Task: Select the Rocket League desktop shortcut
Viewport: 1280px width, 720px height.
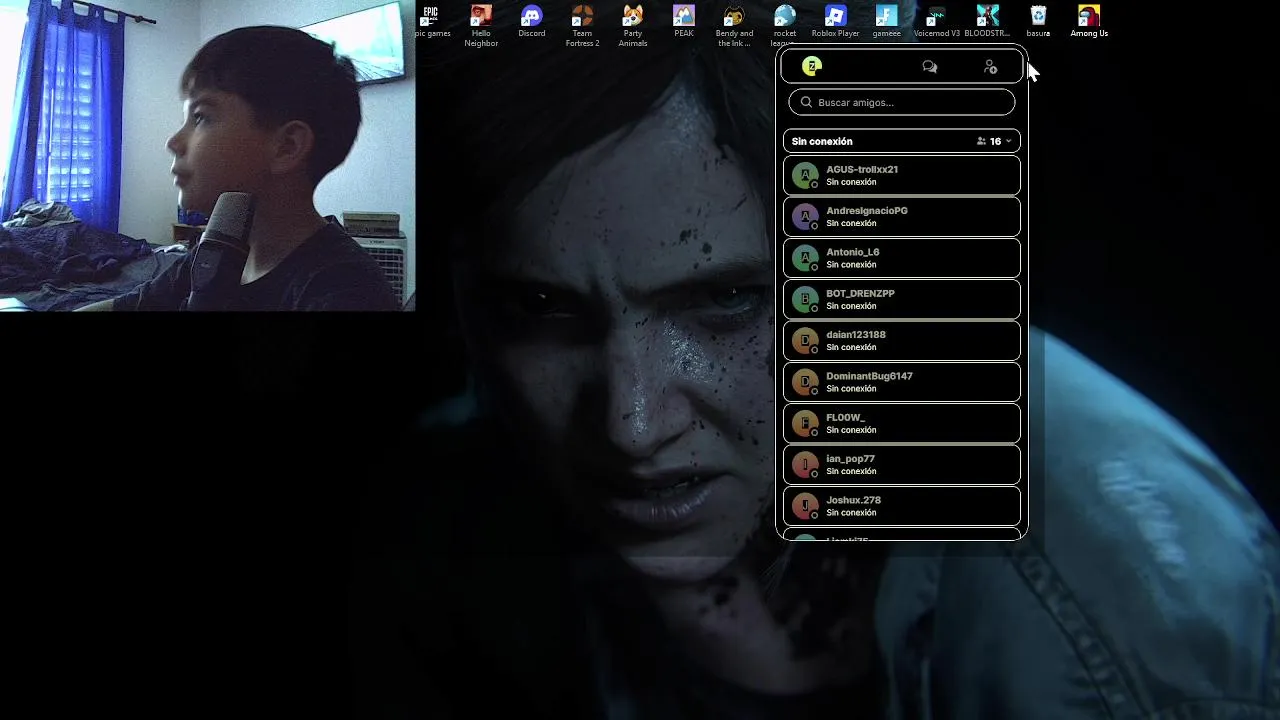Action: click(785, 27)
